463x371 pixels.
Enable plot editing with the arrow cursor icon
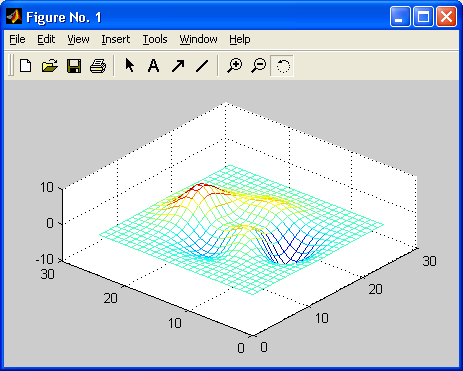click(x=129, y=65)
